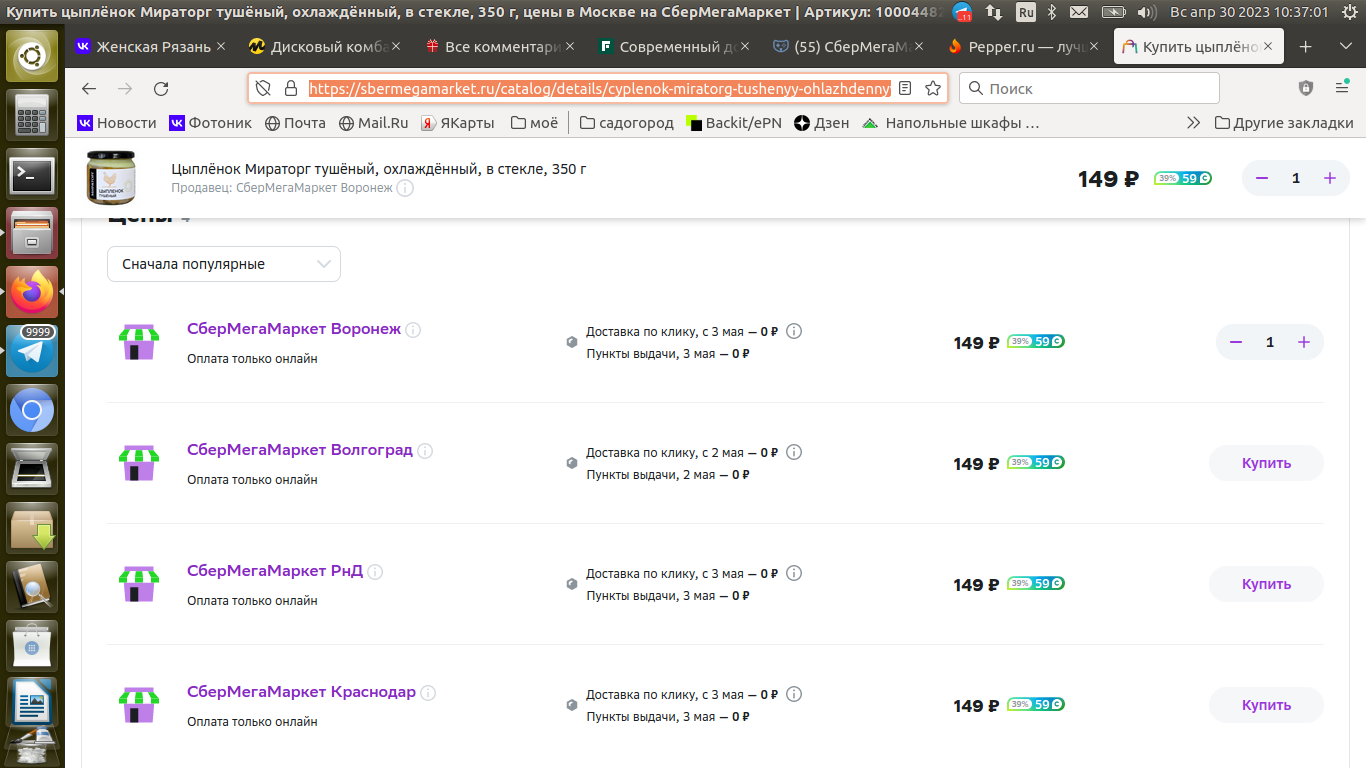
Task: Decrease quantity in the sticky product header
Action: [1262, 178]
